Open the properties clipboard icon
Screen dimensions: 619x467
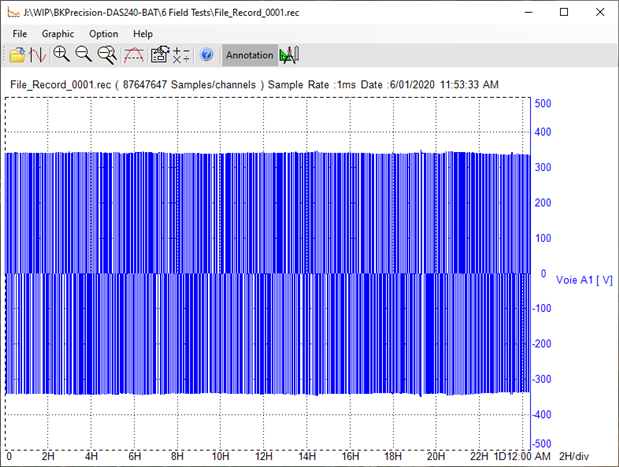[x=158, y=55]
